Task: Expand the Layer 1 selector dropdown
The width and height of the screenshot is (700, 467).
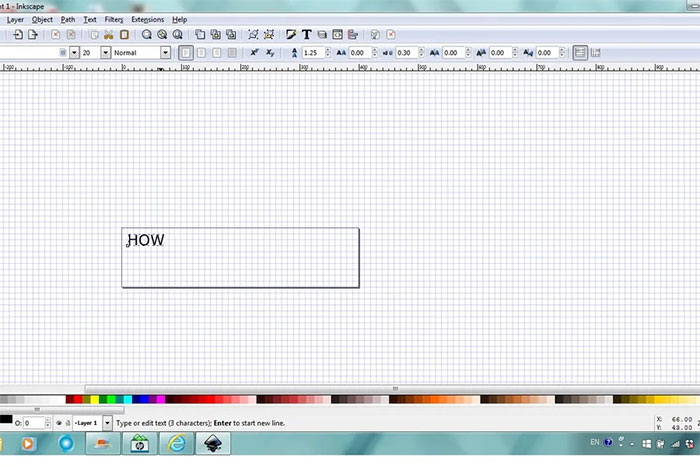Action: 108,423
